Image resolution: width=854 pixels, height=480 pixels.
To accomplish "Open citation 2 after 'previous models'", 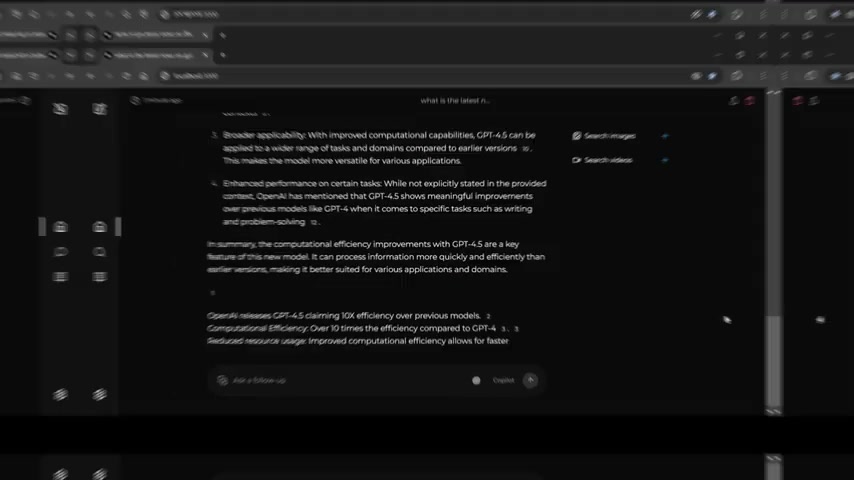I will click(488, 316).
